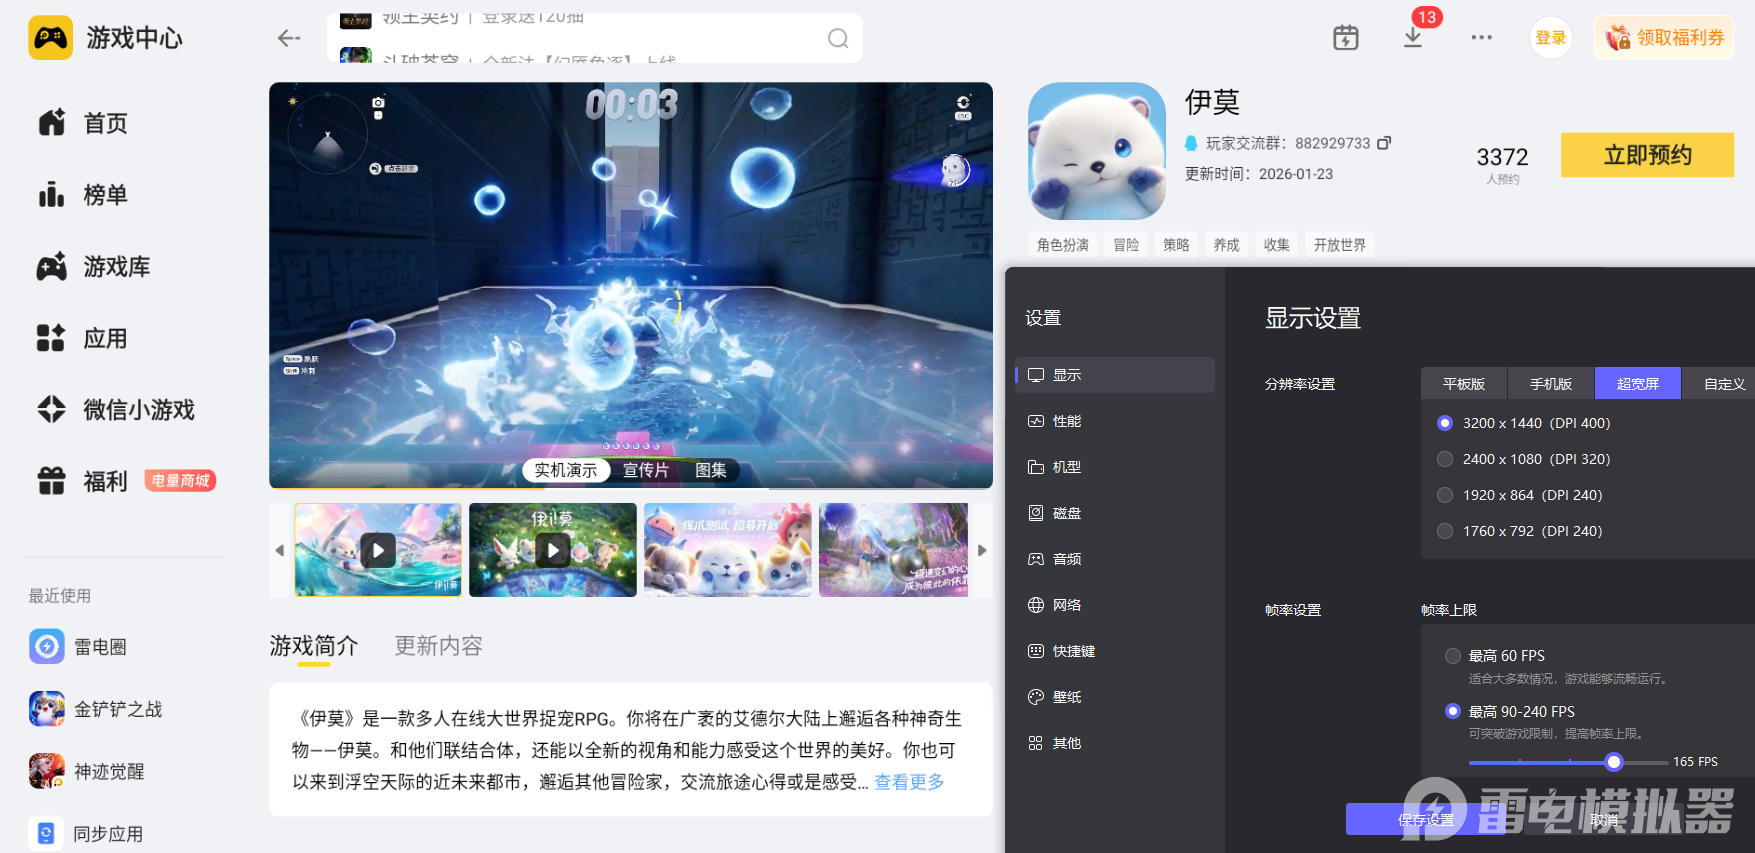This screenshot has height=853, width=1755.
Task: Click the 立即预约 pre-register button
Action: [x=1648, y=155]
